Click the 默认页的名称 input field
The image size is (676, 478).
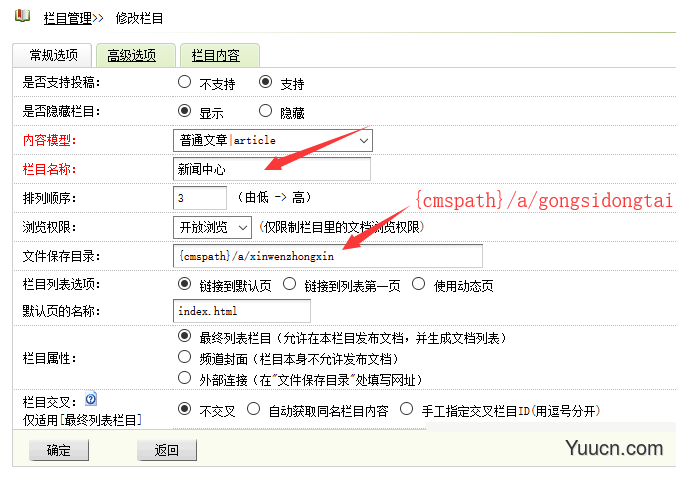pos(241,311)
